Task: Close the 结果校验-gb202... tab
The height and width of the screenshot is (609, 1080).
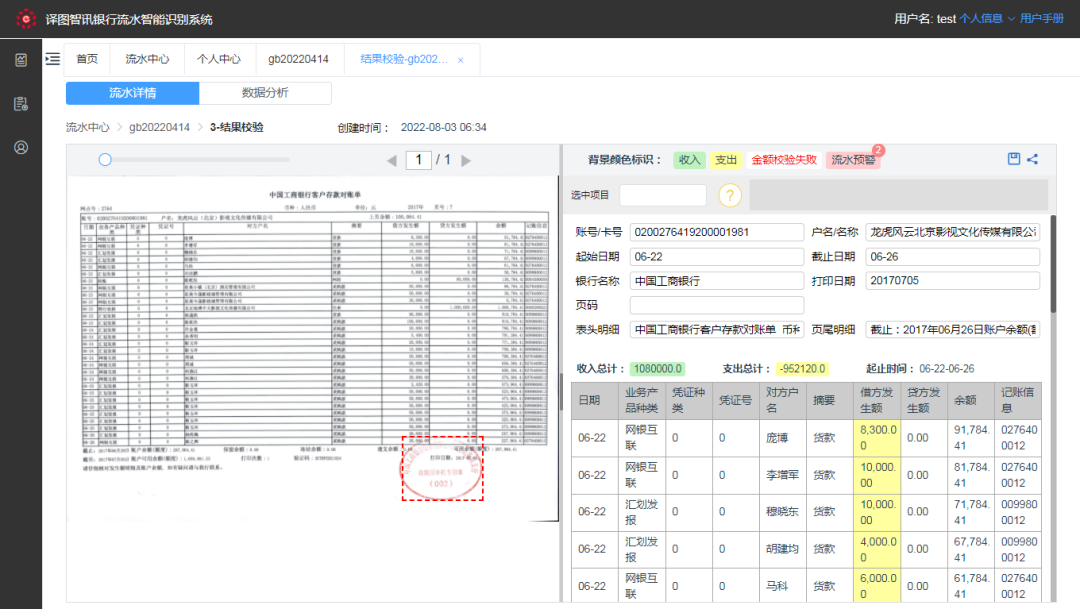Action: click(460, 60)
